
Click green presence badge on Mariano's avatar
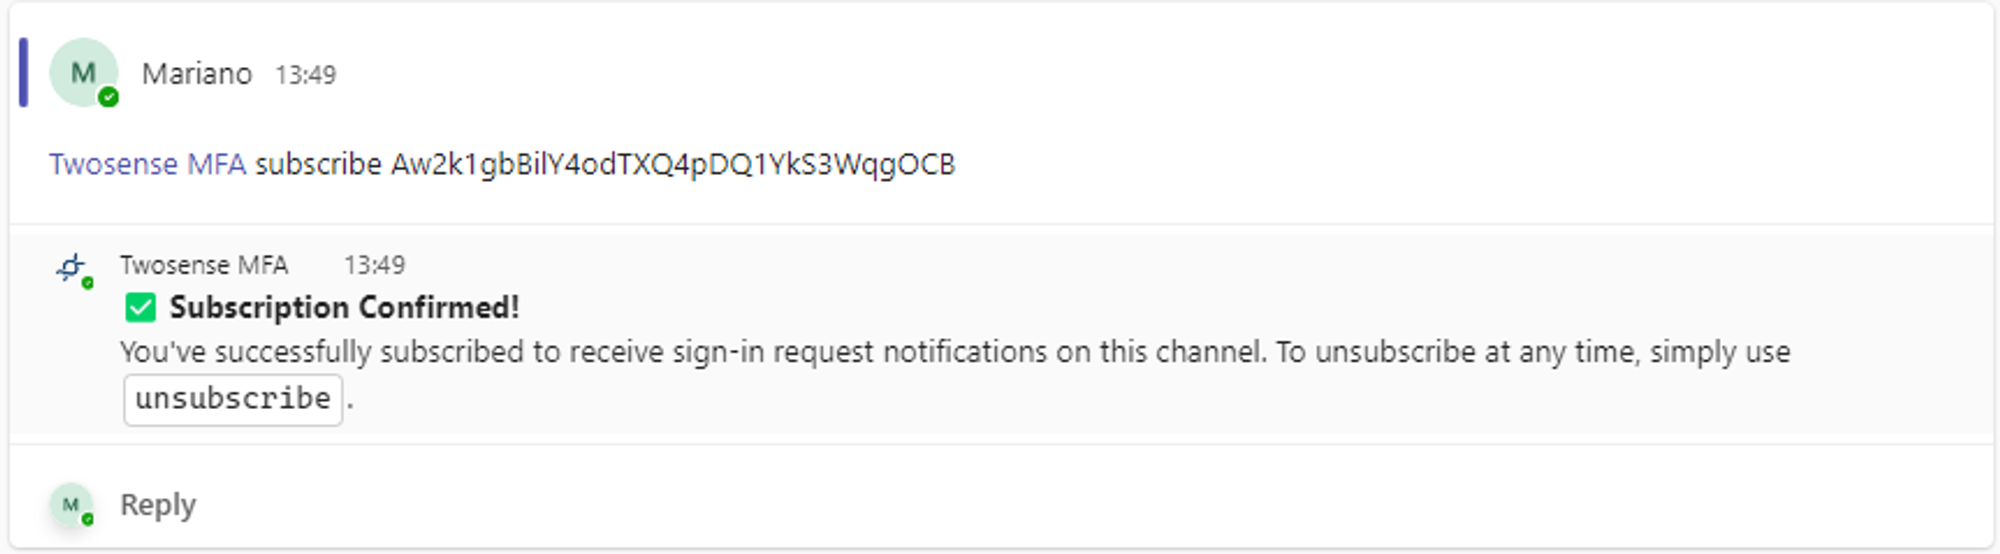point(109,97)
